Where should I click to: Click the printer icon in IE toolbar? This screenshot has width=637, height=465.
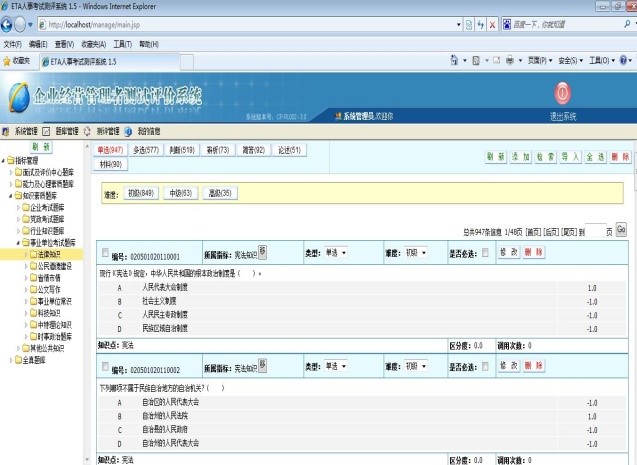point(509,61)
